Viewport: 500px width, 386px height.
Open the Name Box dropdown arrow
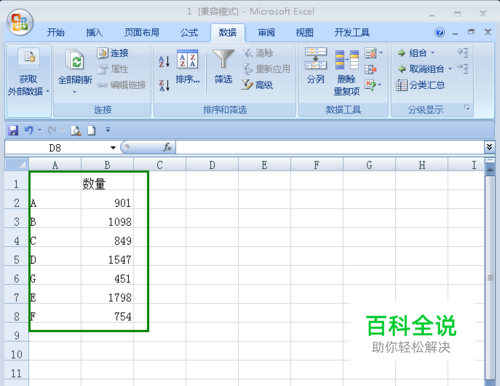tap(113, 148)
